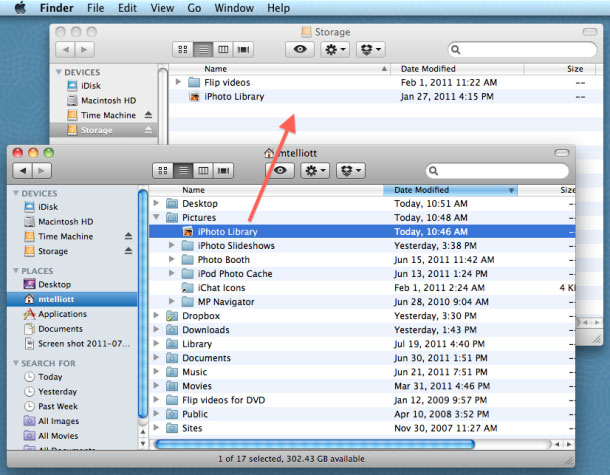Viewport: 610px width, 475px height.
Task: Open the Help menu
Action: (x=278, y=8)
